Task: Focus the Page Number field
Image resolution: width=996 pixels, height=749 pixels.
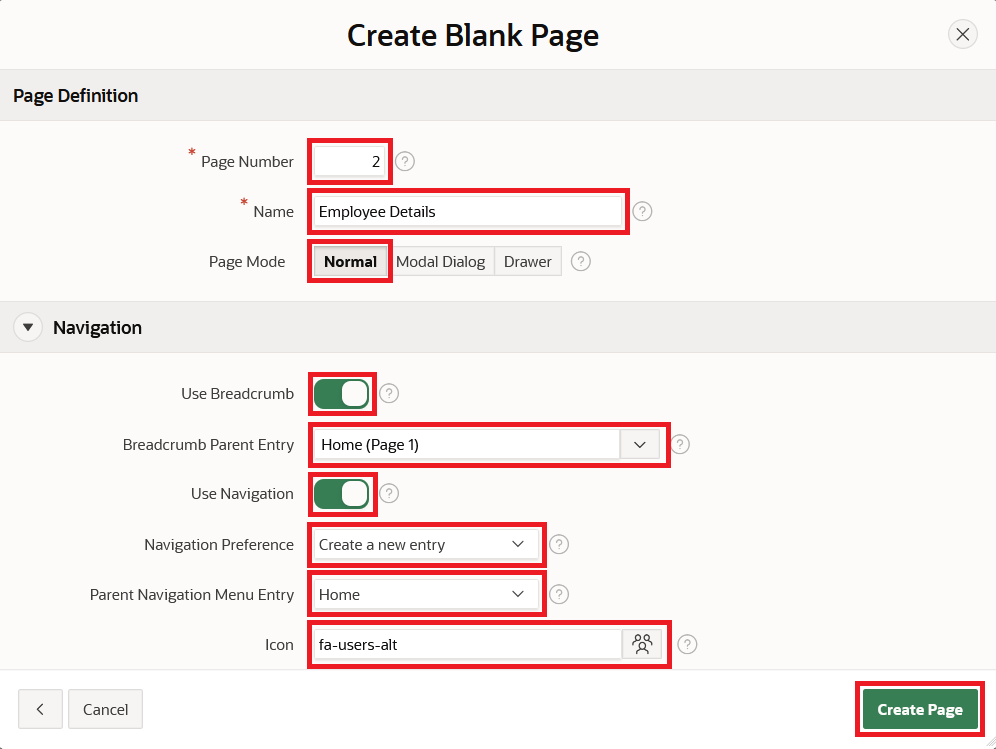Action: 349,161
